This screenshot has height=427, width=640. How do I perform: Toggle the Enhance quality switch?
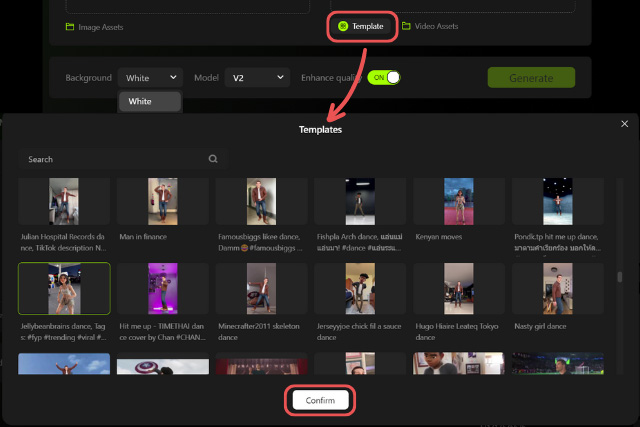tap(385, 77)
